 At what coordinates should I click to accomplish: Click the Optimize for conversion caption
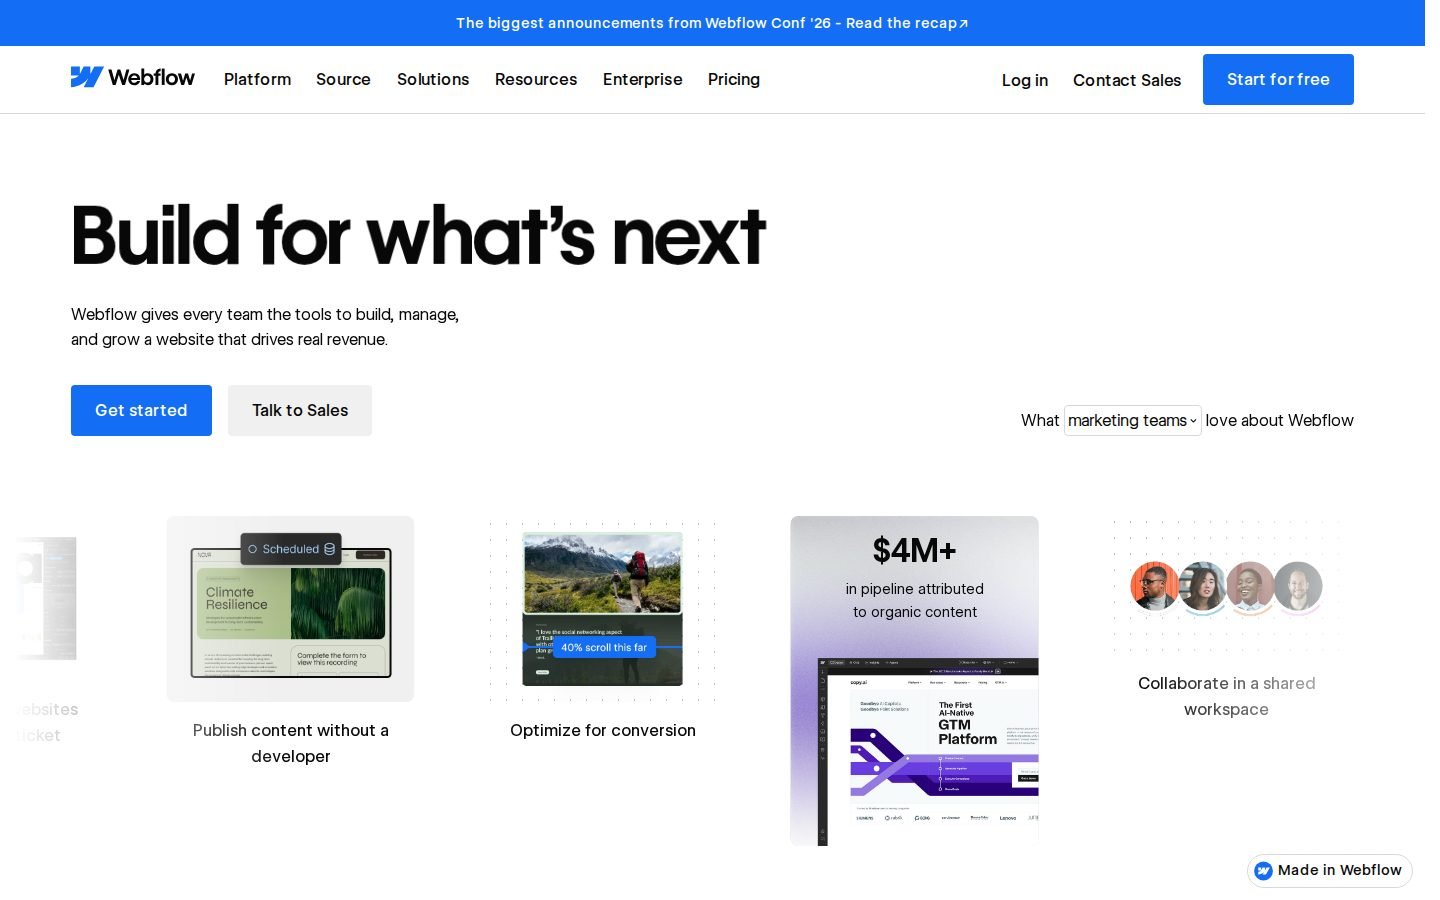[x=603, y=730]
